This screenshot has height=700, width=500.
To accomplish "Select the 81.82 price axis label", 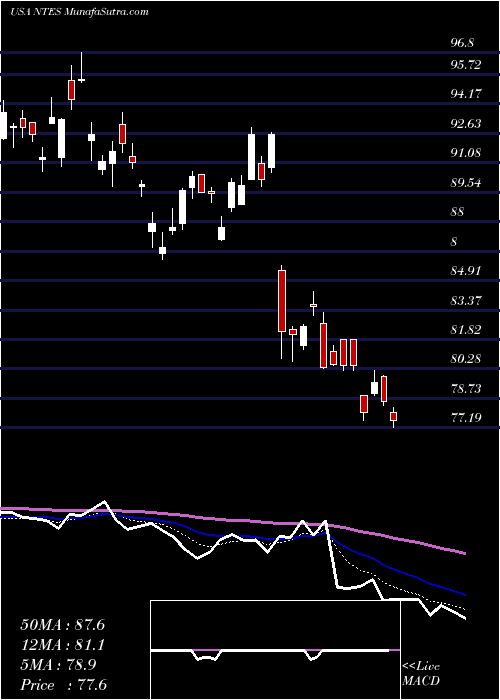I will click(x=467, y=330).
